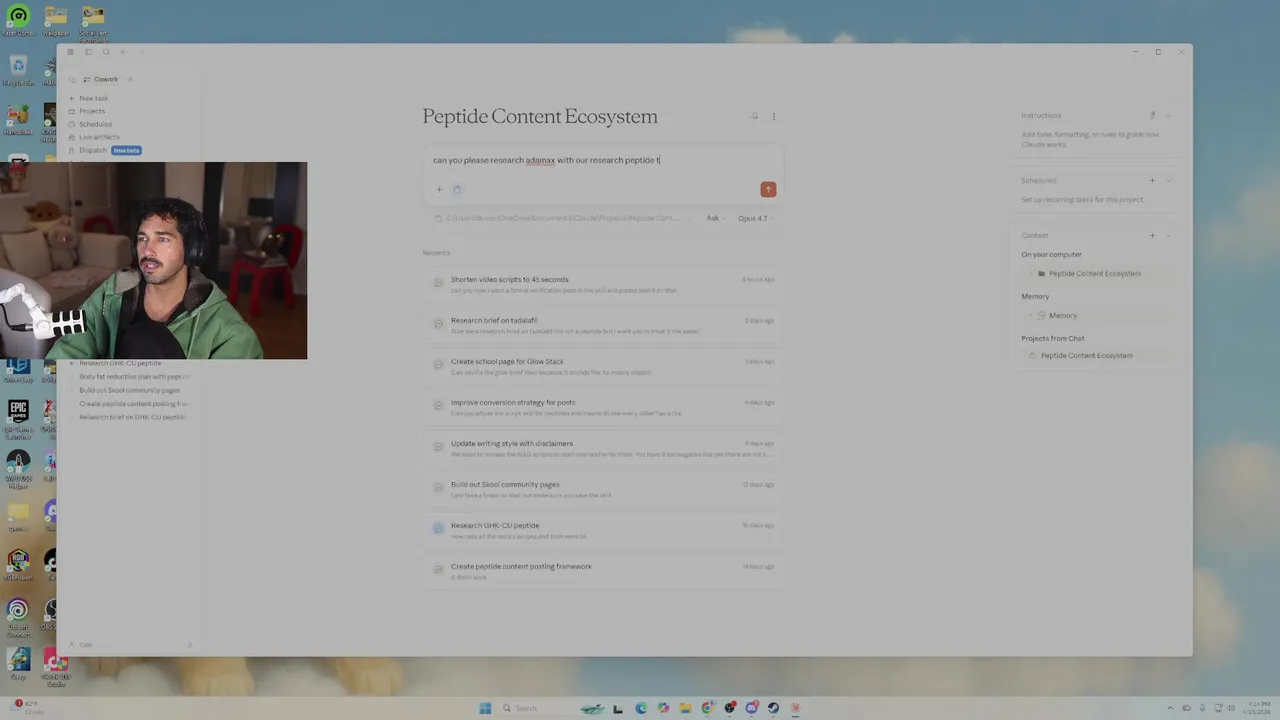Send the message with orange arrow button
1280x720 pixels.
(768, 189)
